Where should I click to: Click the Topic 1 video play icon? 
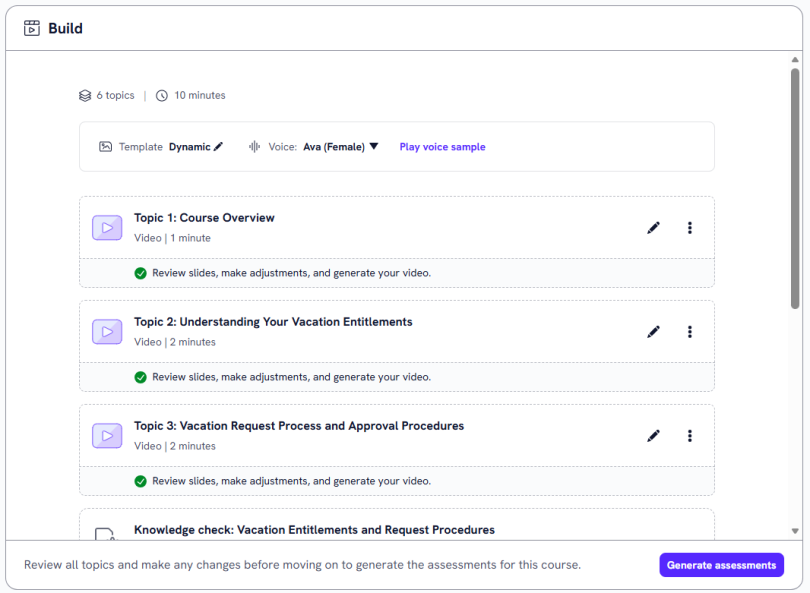(107, 228)
